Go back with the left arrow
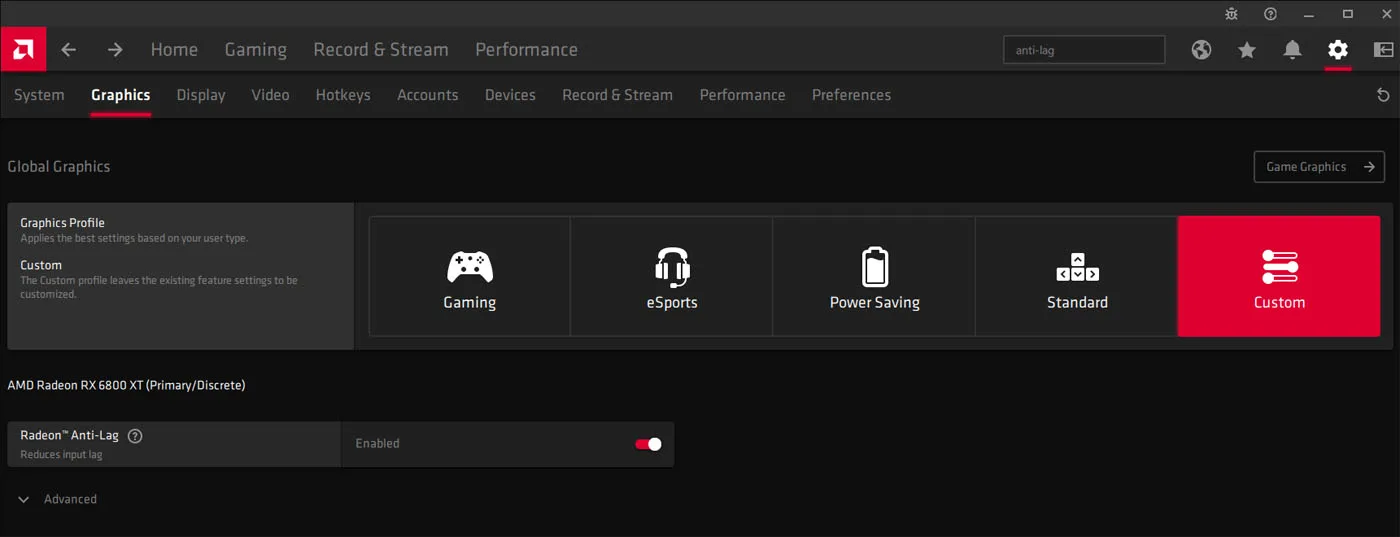Screen dimensions: 1400x537 coord(68,49)
